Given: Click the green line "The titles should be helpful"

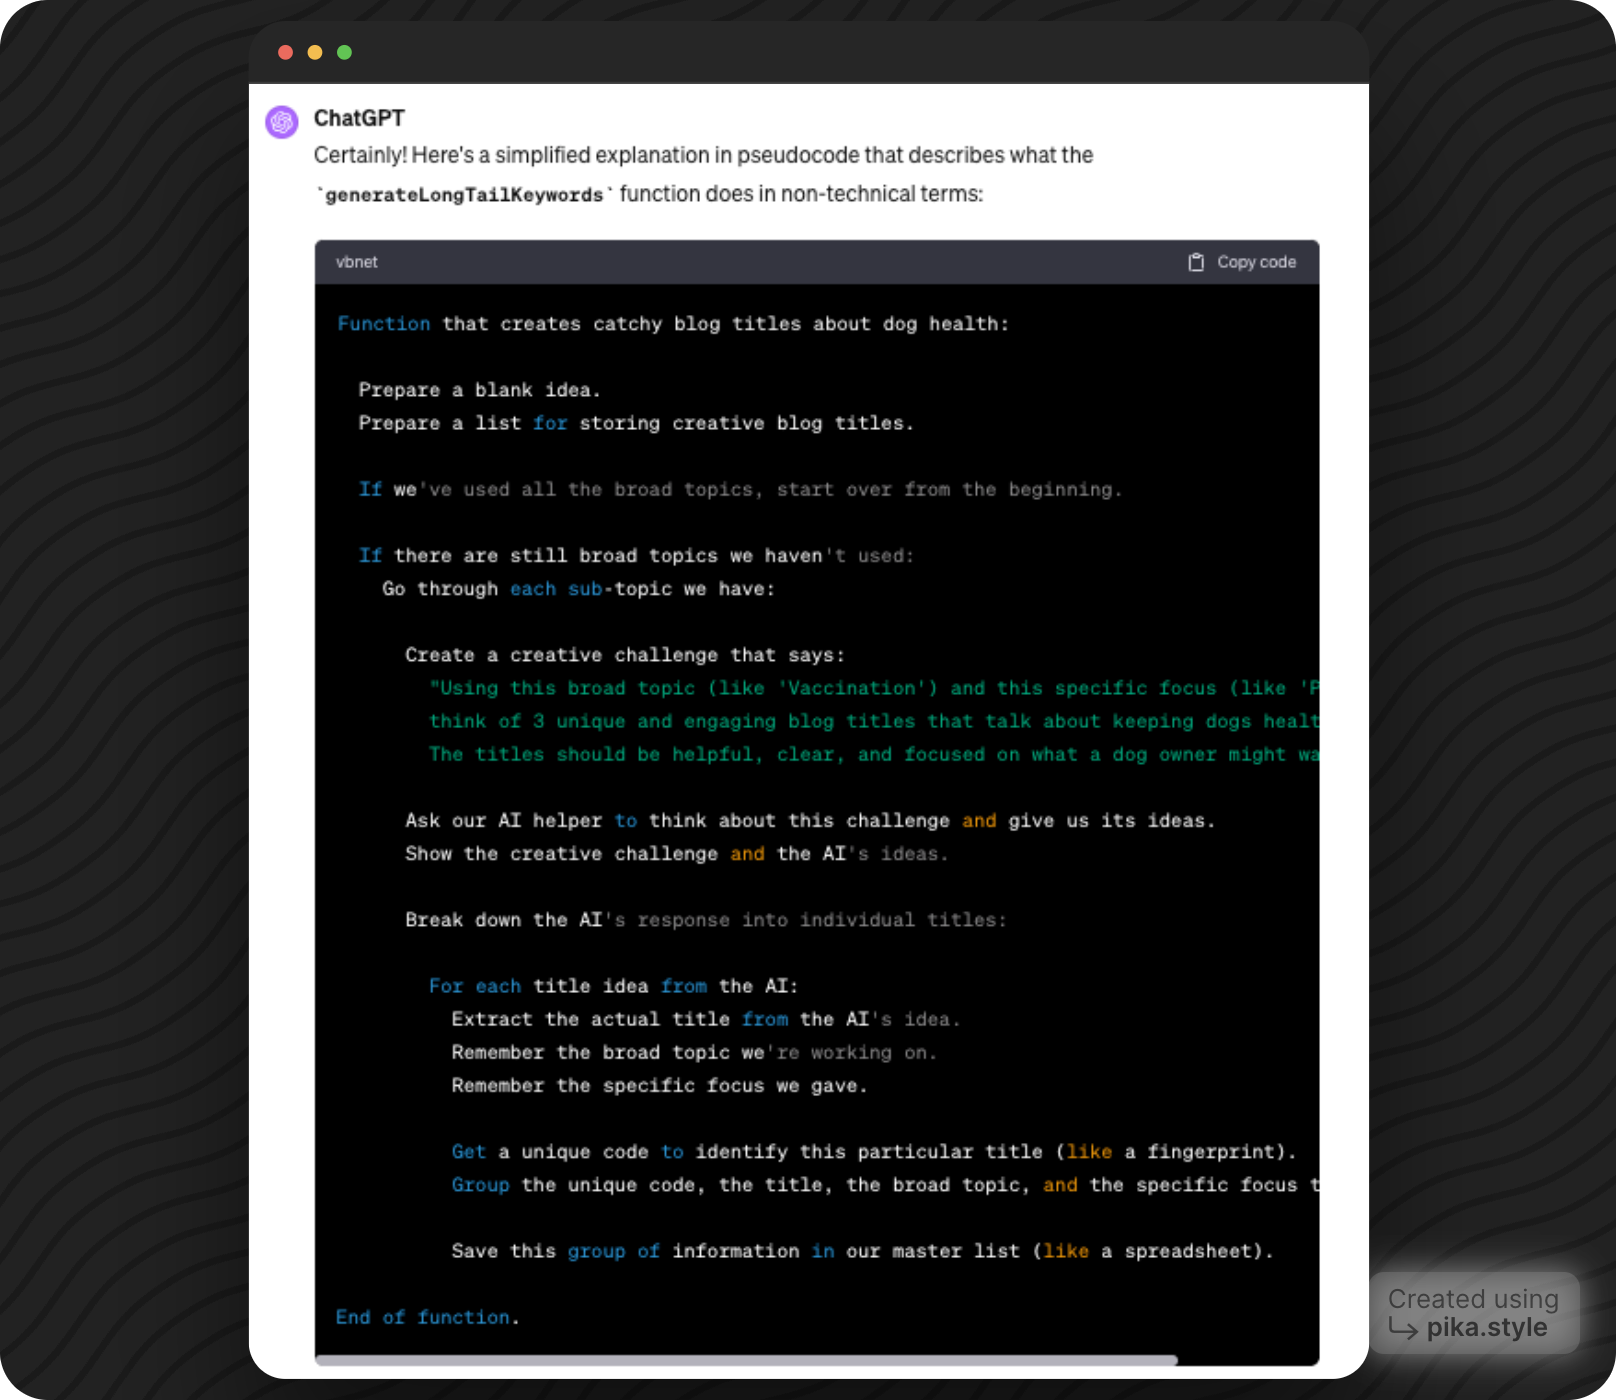Looking at the screenshot, I should click(874, 754).
